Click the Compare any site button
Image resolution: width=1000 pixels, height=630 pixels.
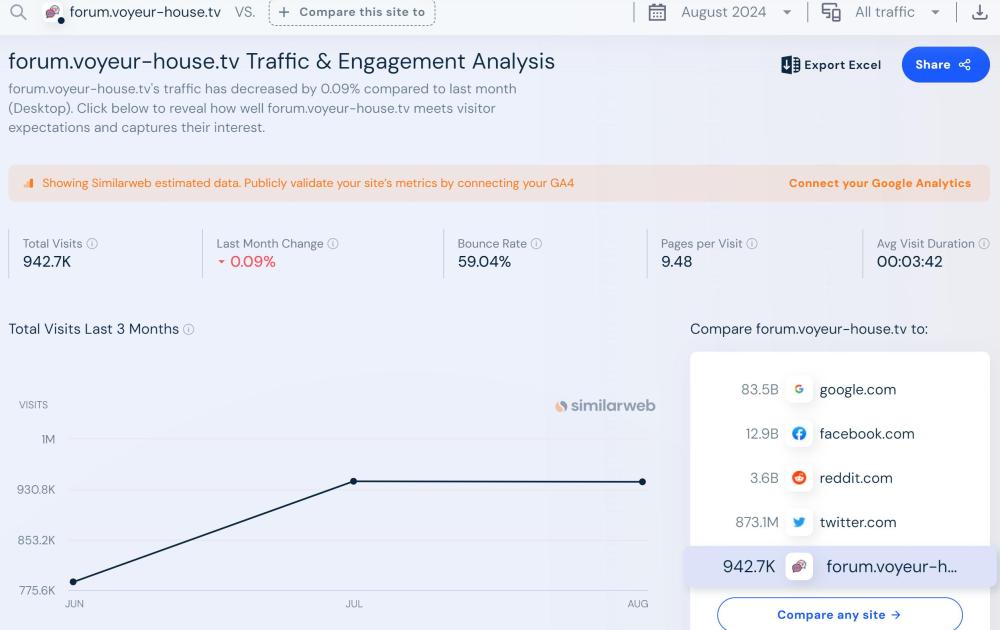[x=839, y=615]
